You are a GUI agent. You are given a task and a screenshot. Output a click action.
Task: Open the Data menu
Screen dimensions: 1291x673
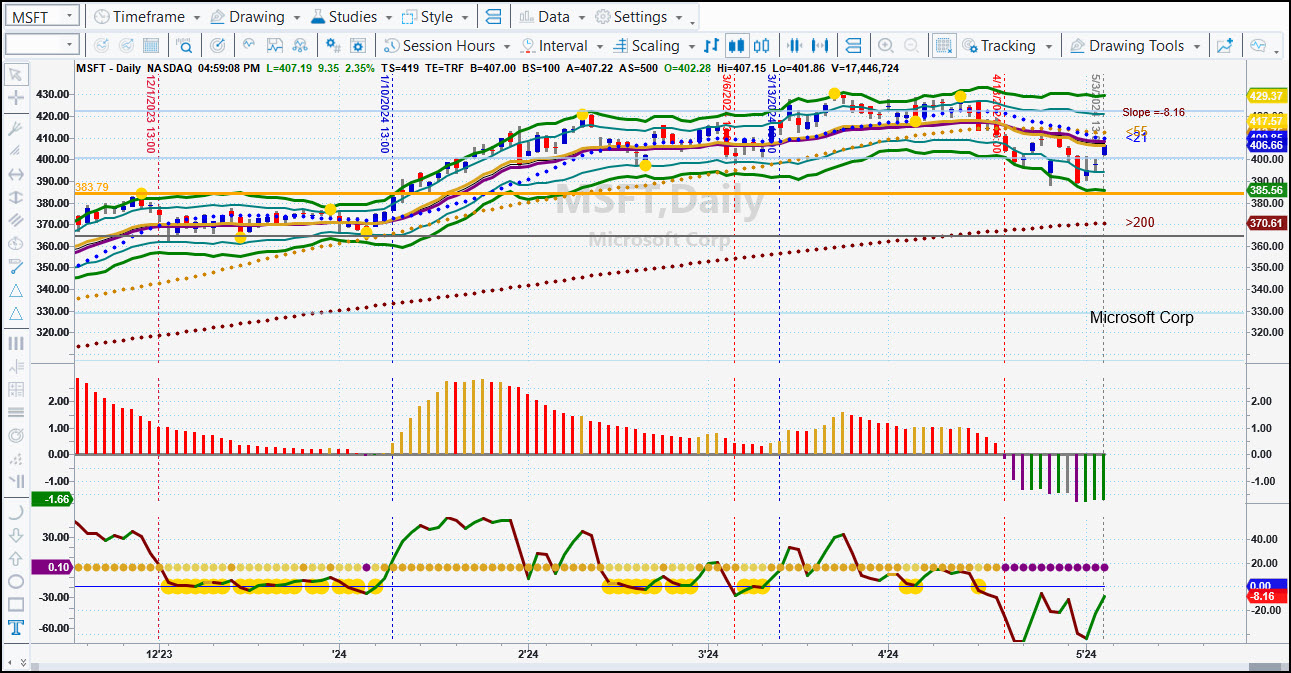pyautogui.click(x=551, y=17)
